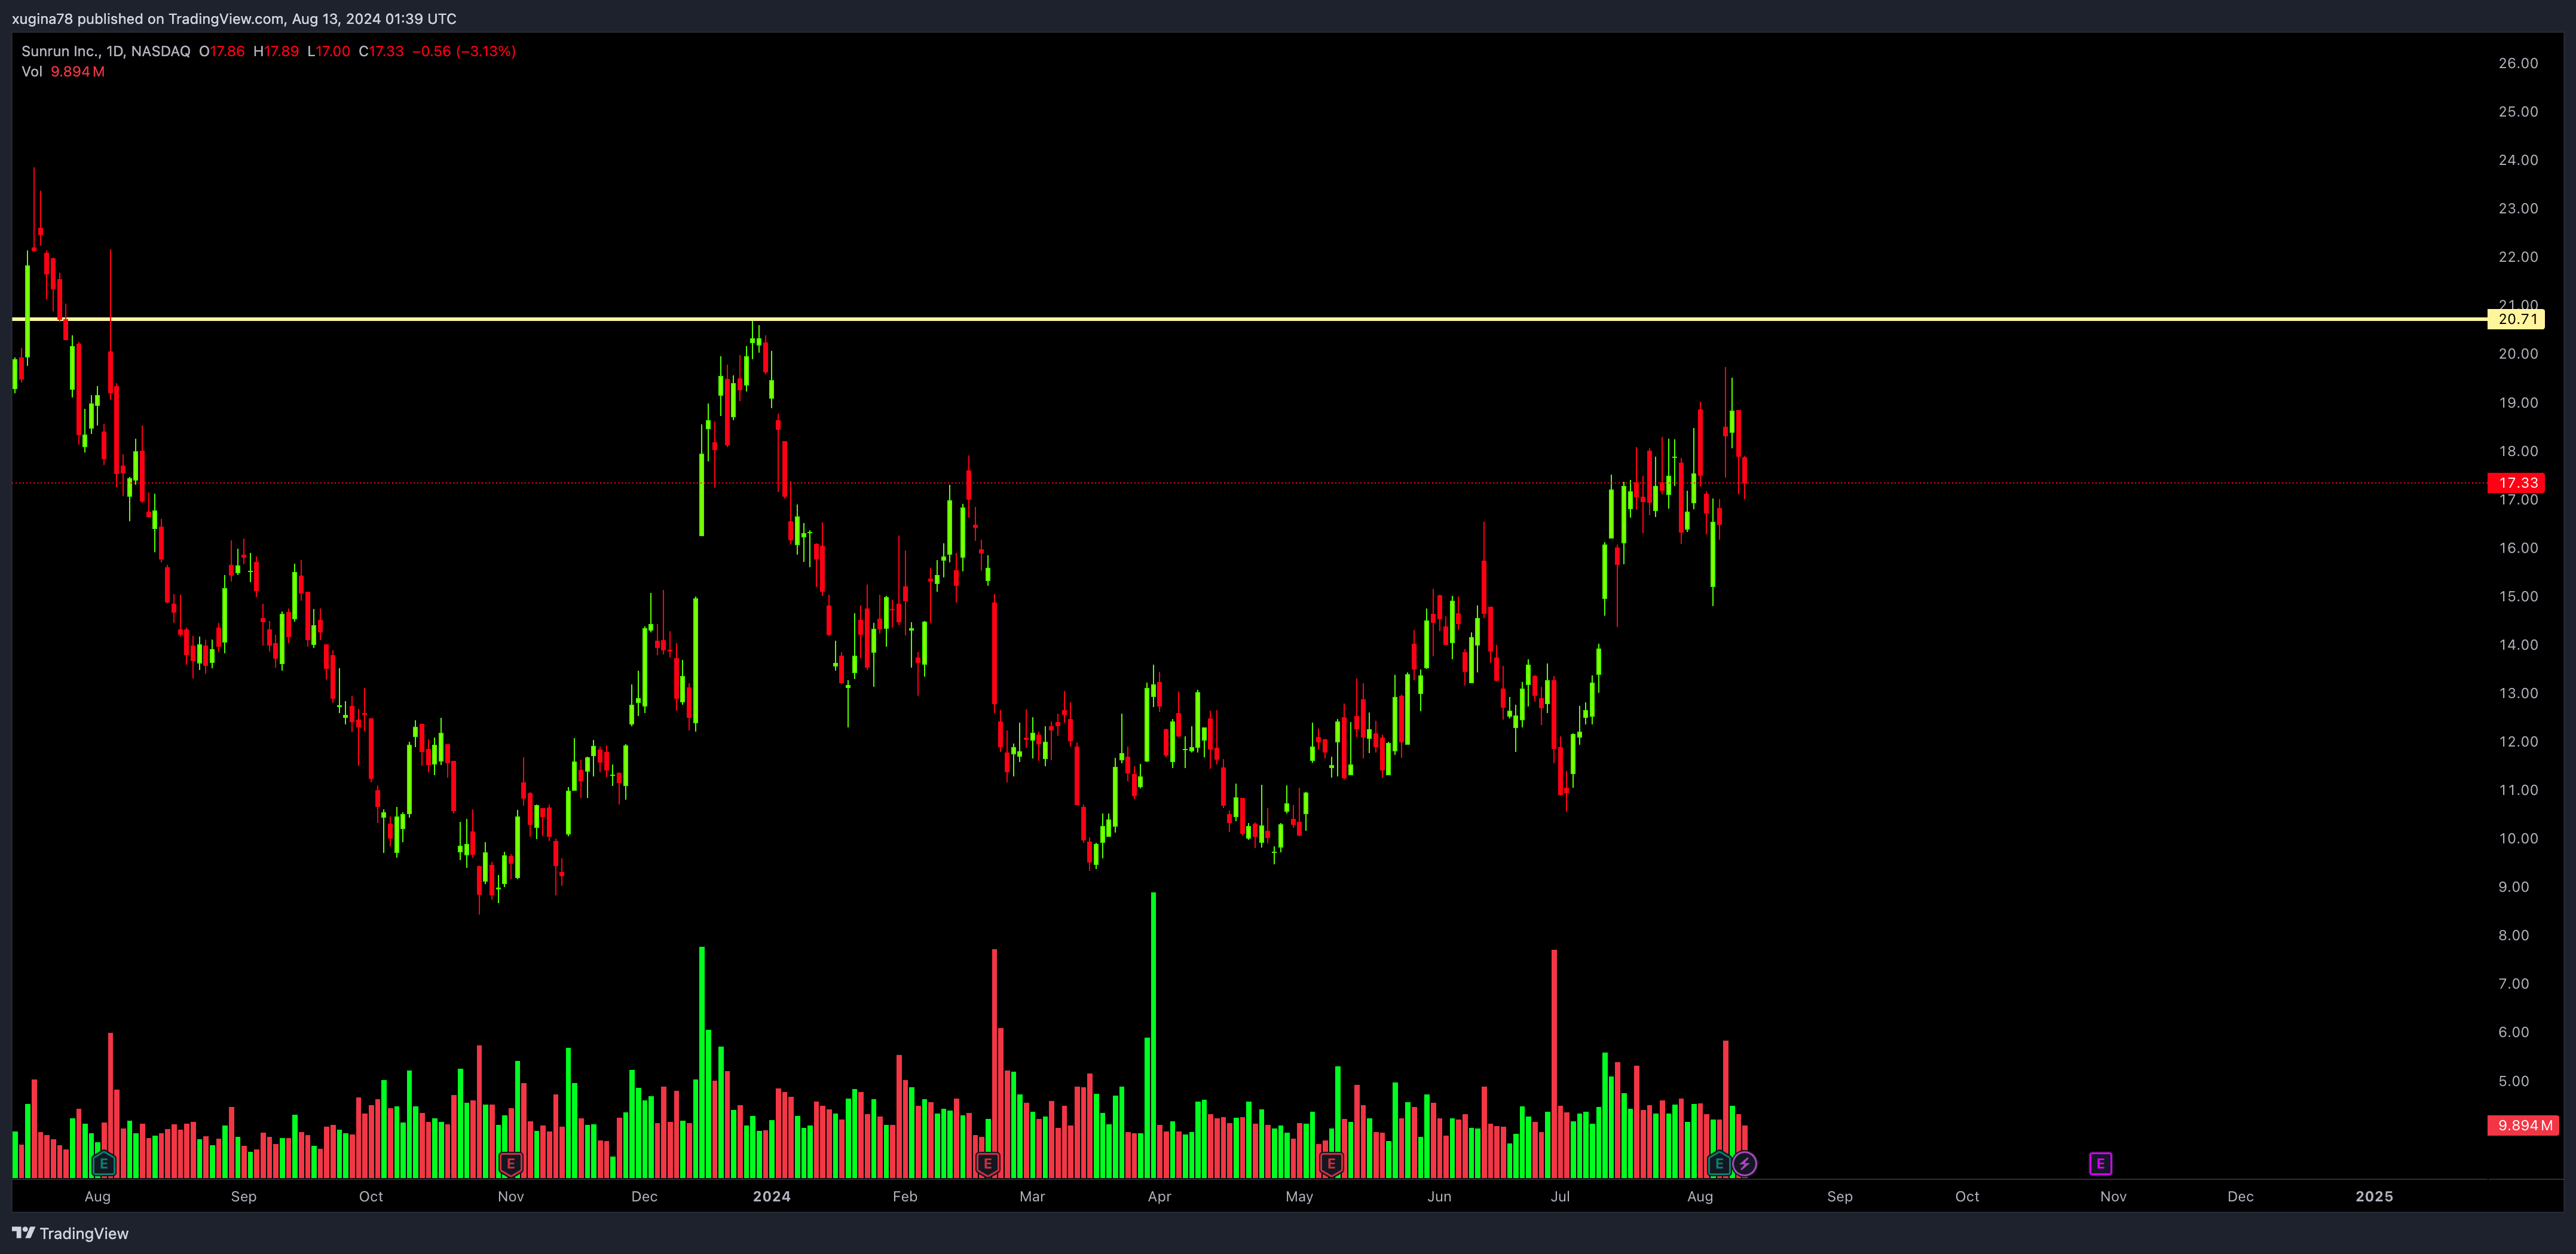
Task: Click the 23.00 price axis label
Action: pyautogui.click(x=2518, y=208)
